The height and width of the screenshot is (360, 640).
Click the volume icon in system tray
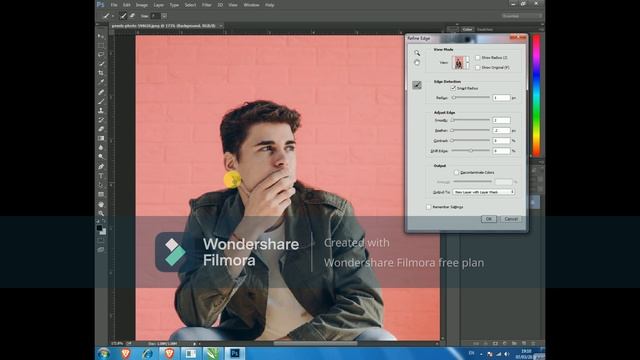[507, 354]
